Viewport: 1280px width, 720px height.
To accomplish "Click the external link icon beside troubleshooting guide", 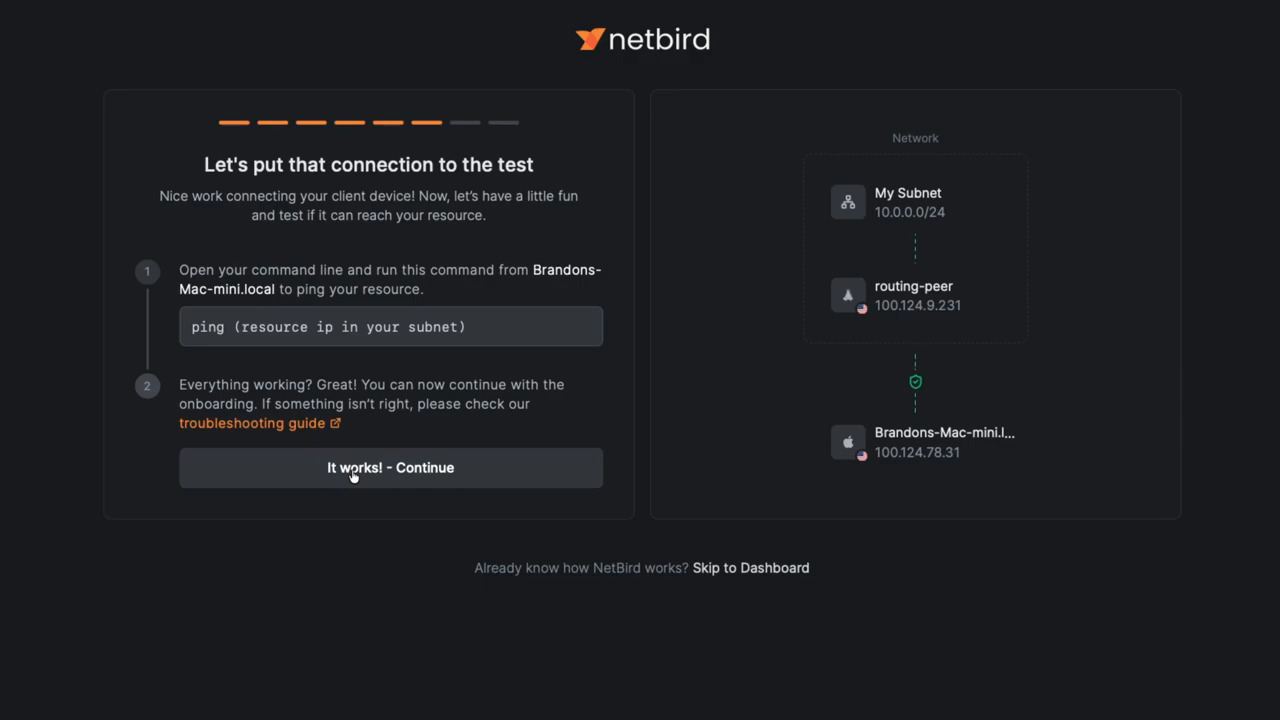I will [336, 423].
